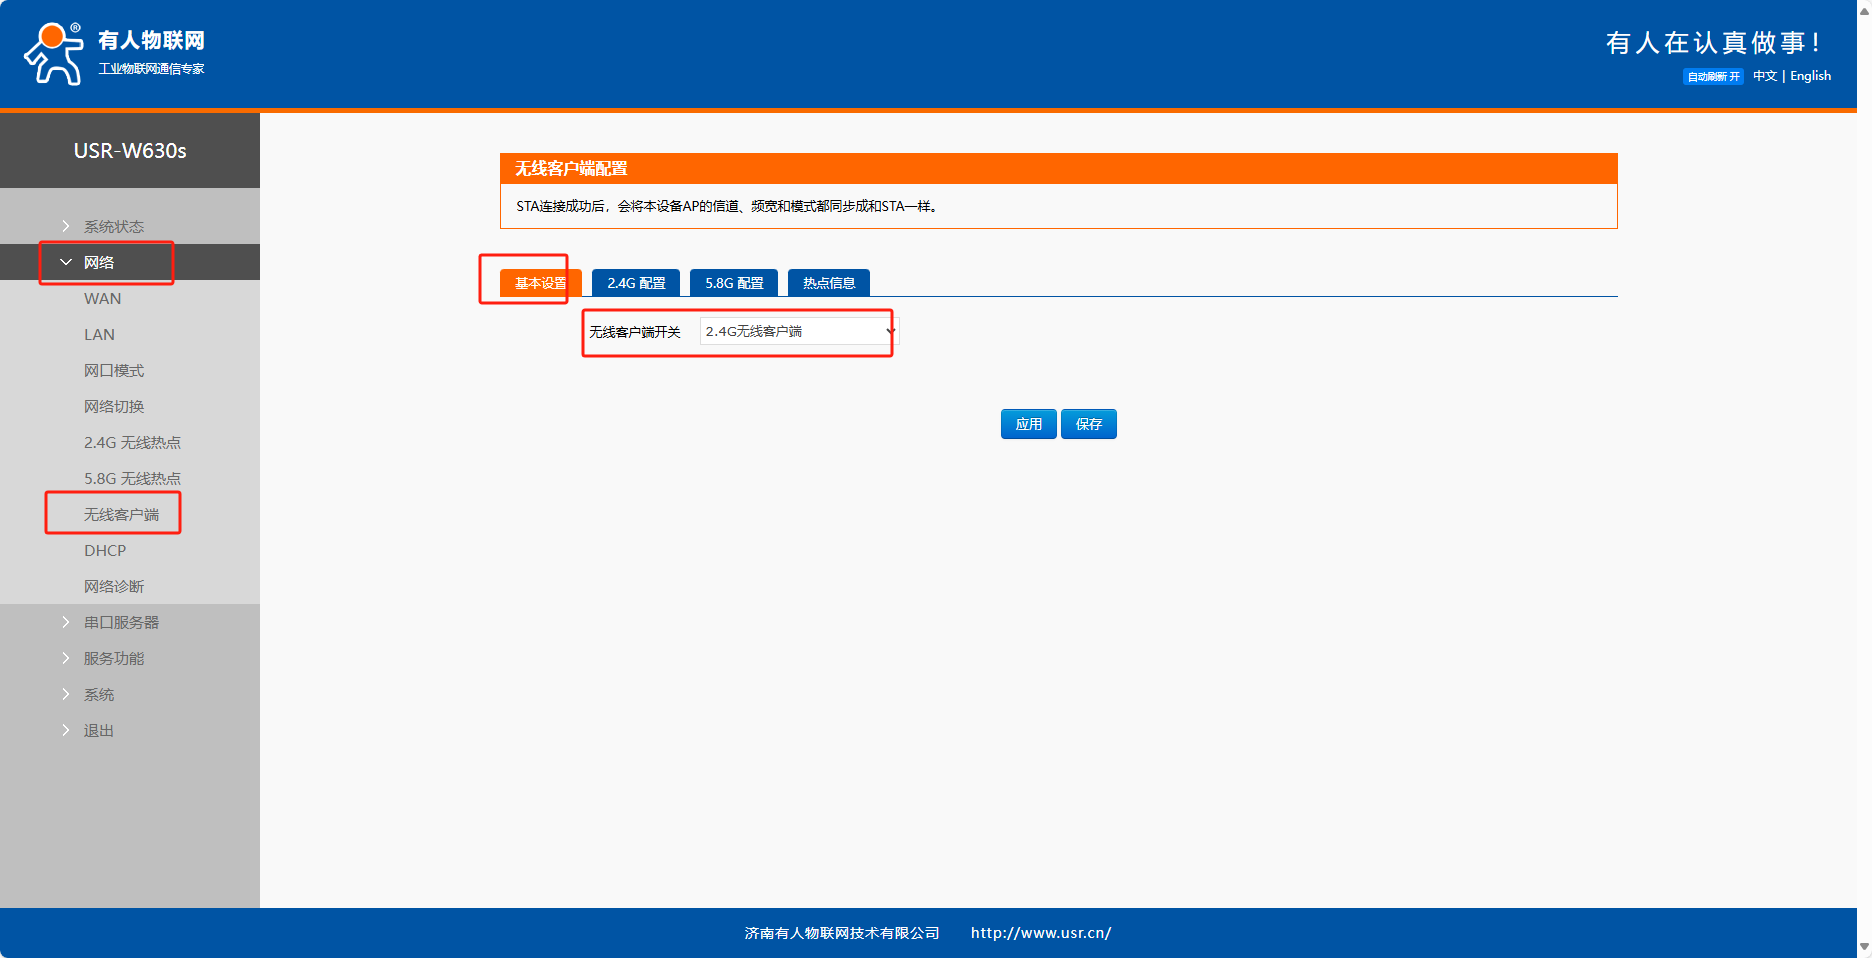Click the 有人在认真做事 slogan text
The width and height of the screenshot is (1872, 958).
1715,43
